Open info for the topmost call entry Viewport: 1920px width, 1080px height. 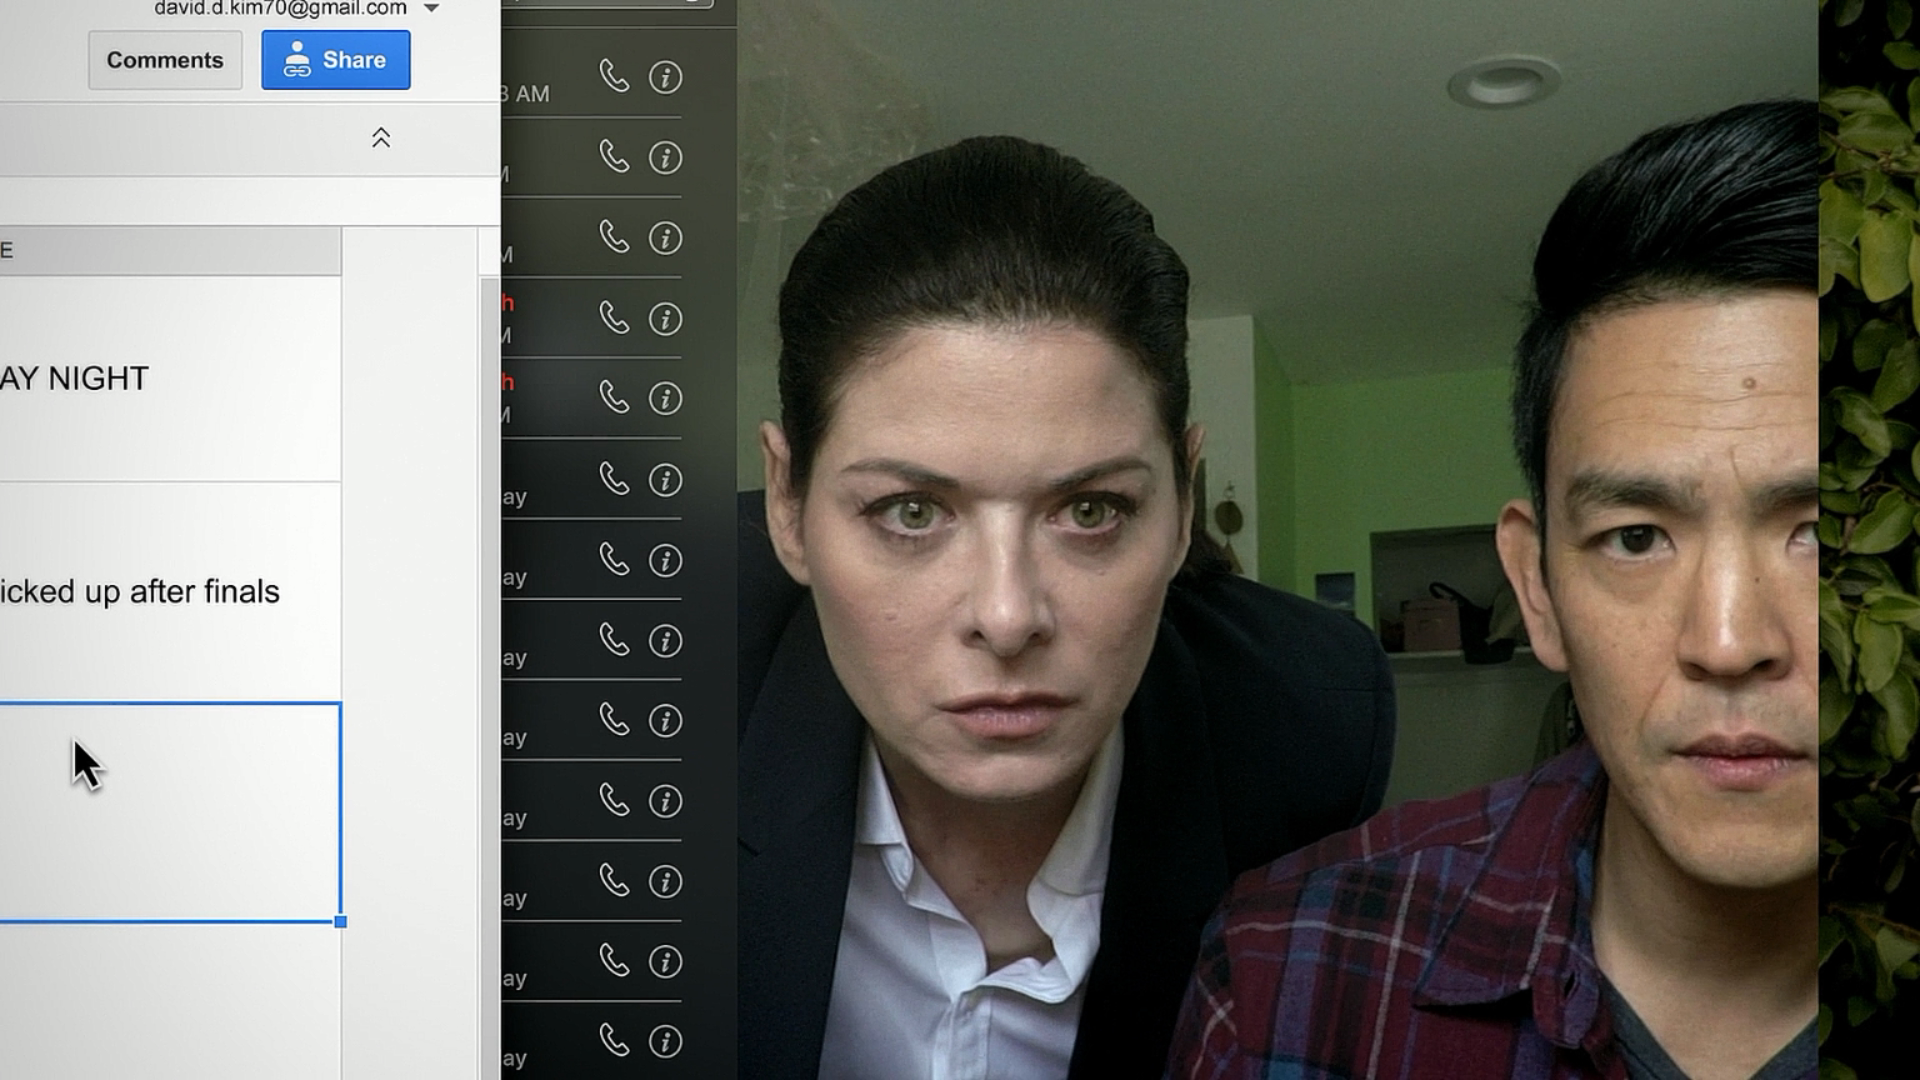point(665,77)
